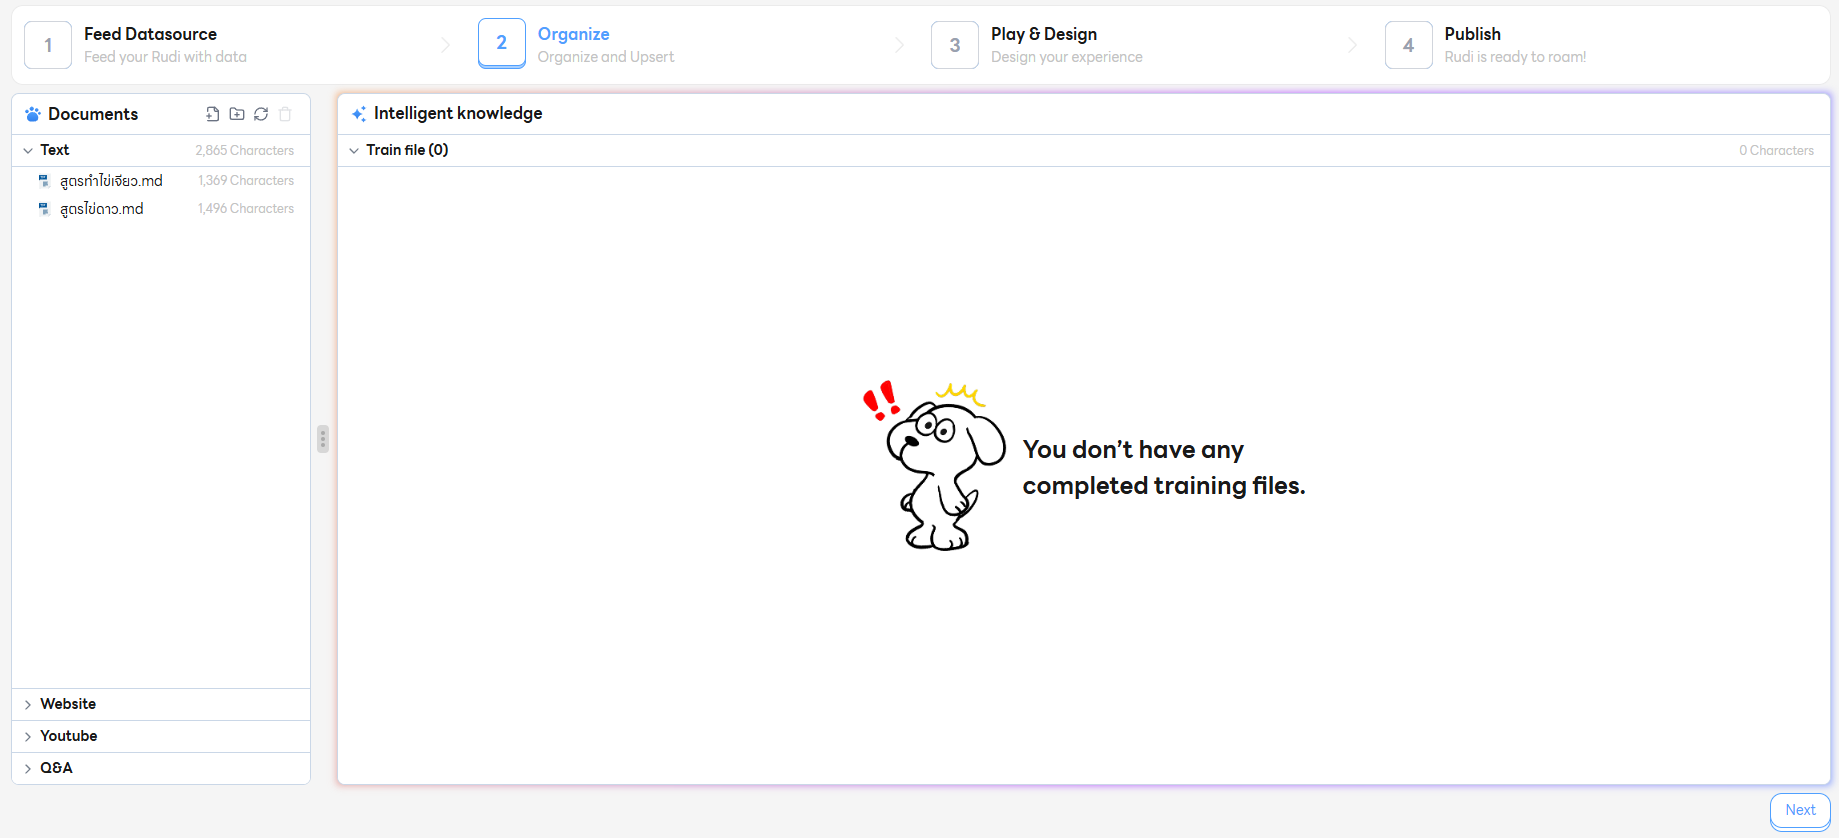
Task: Click the add folder icon
Action: pyautogui.click(x=237, y=114)
